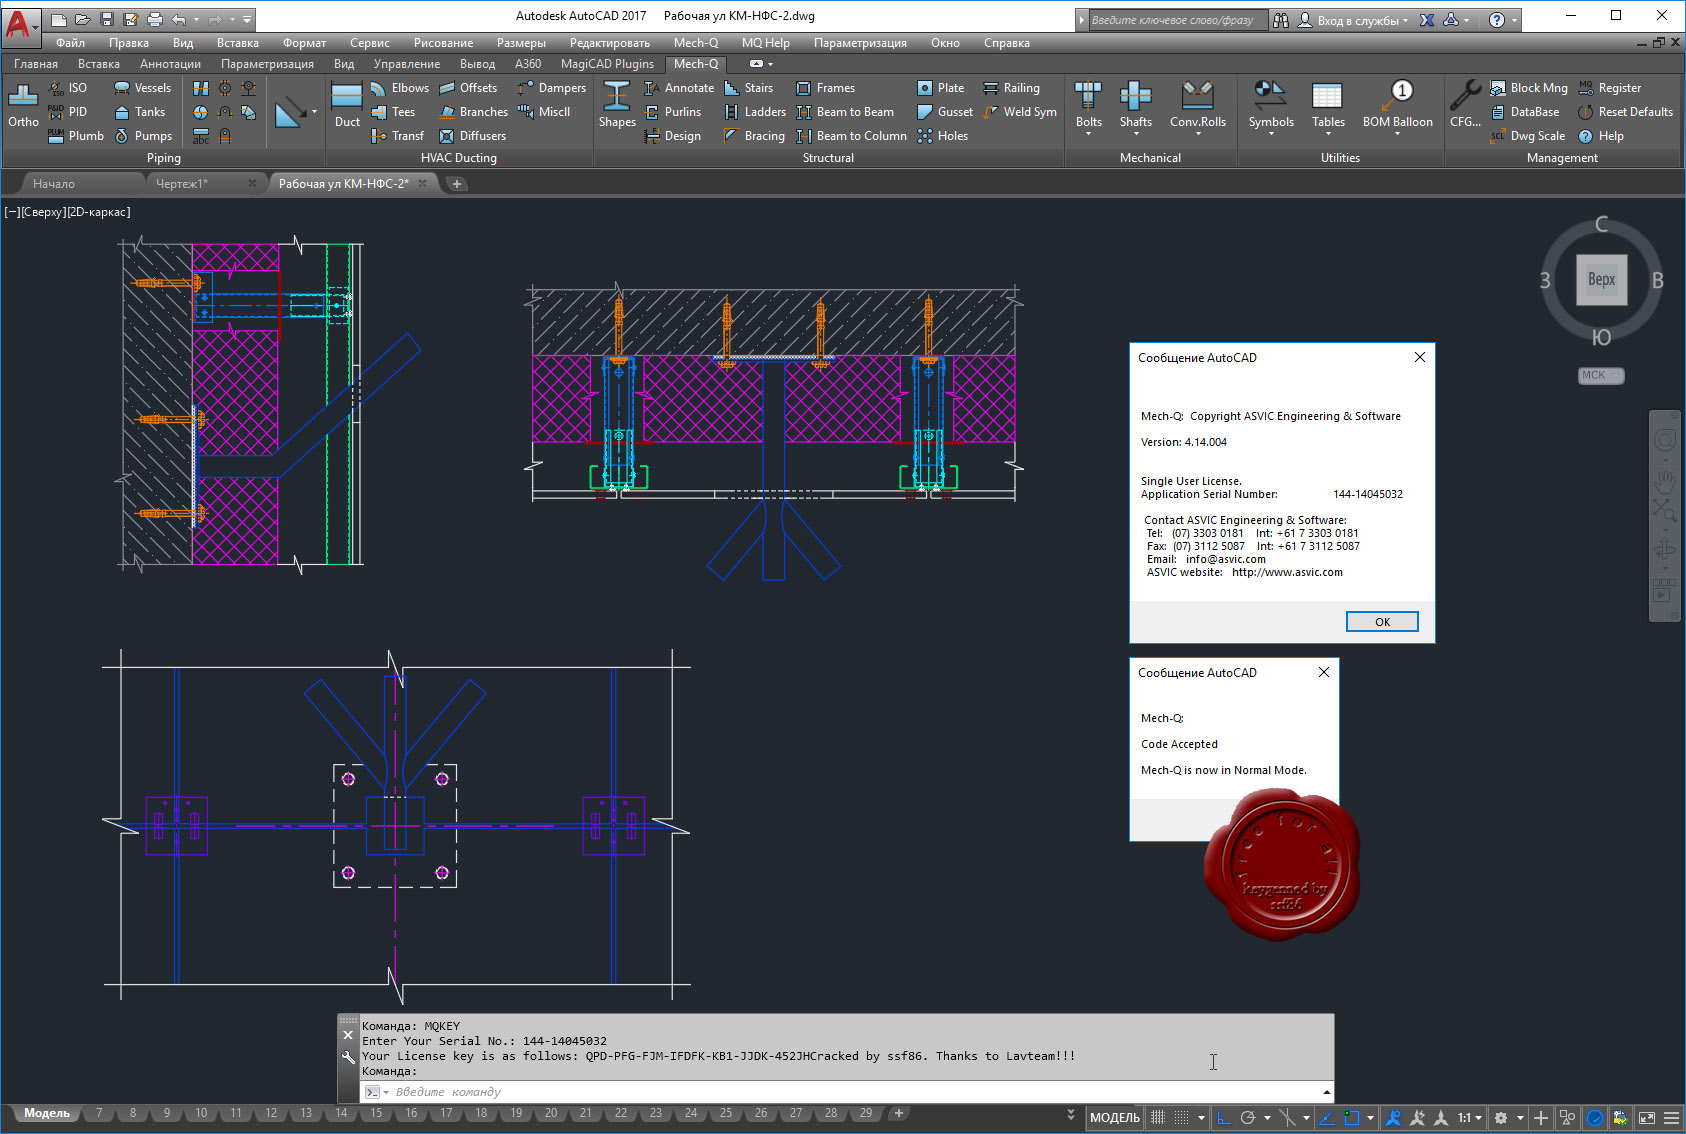Toggle snap mode in status bar
Viewport: 1686px width, 1134px height.
(1181, 1118)
